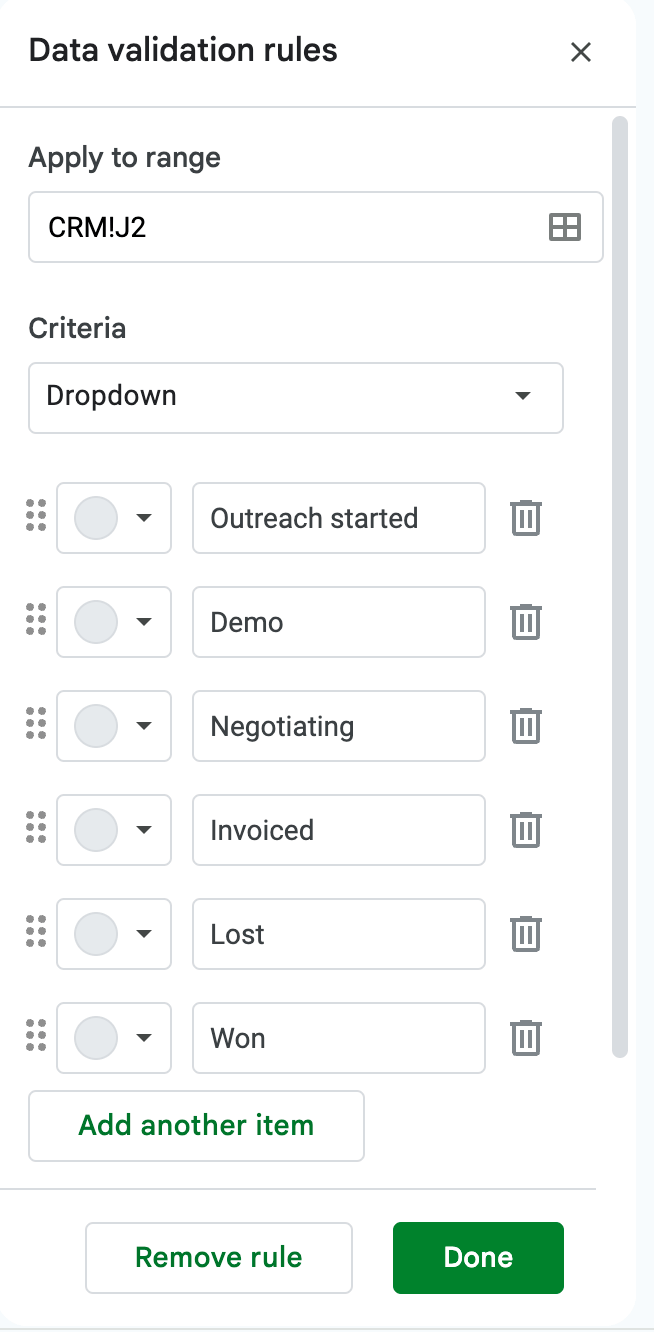The image size is (654, 1332).
Task: Click 'Add another item' button
Action: tap(196, 1126)
